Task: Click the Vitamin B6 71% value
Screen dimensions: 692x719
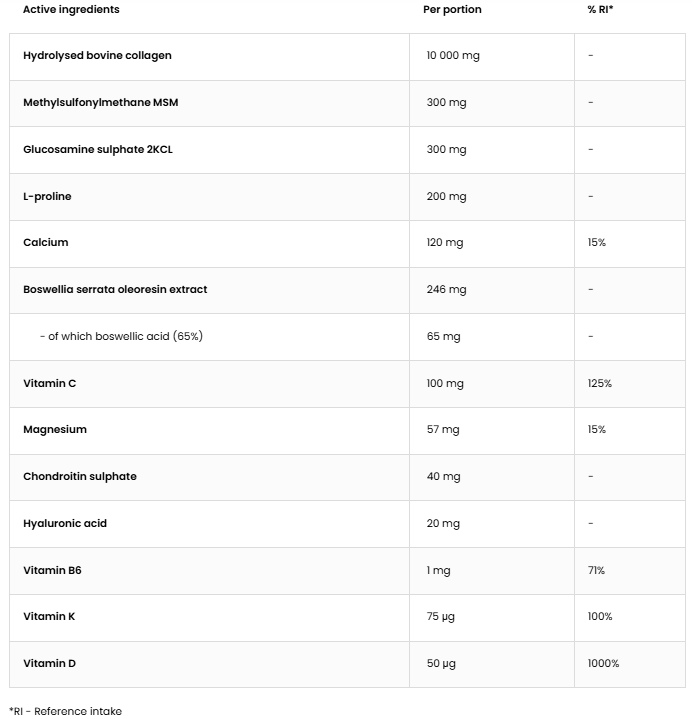Action: [x=596, y=570]
